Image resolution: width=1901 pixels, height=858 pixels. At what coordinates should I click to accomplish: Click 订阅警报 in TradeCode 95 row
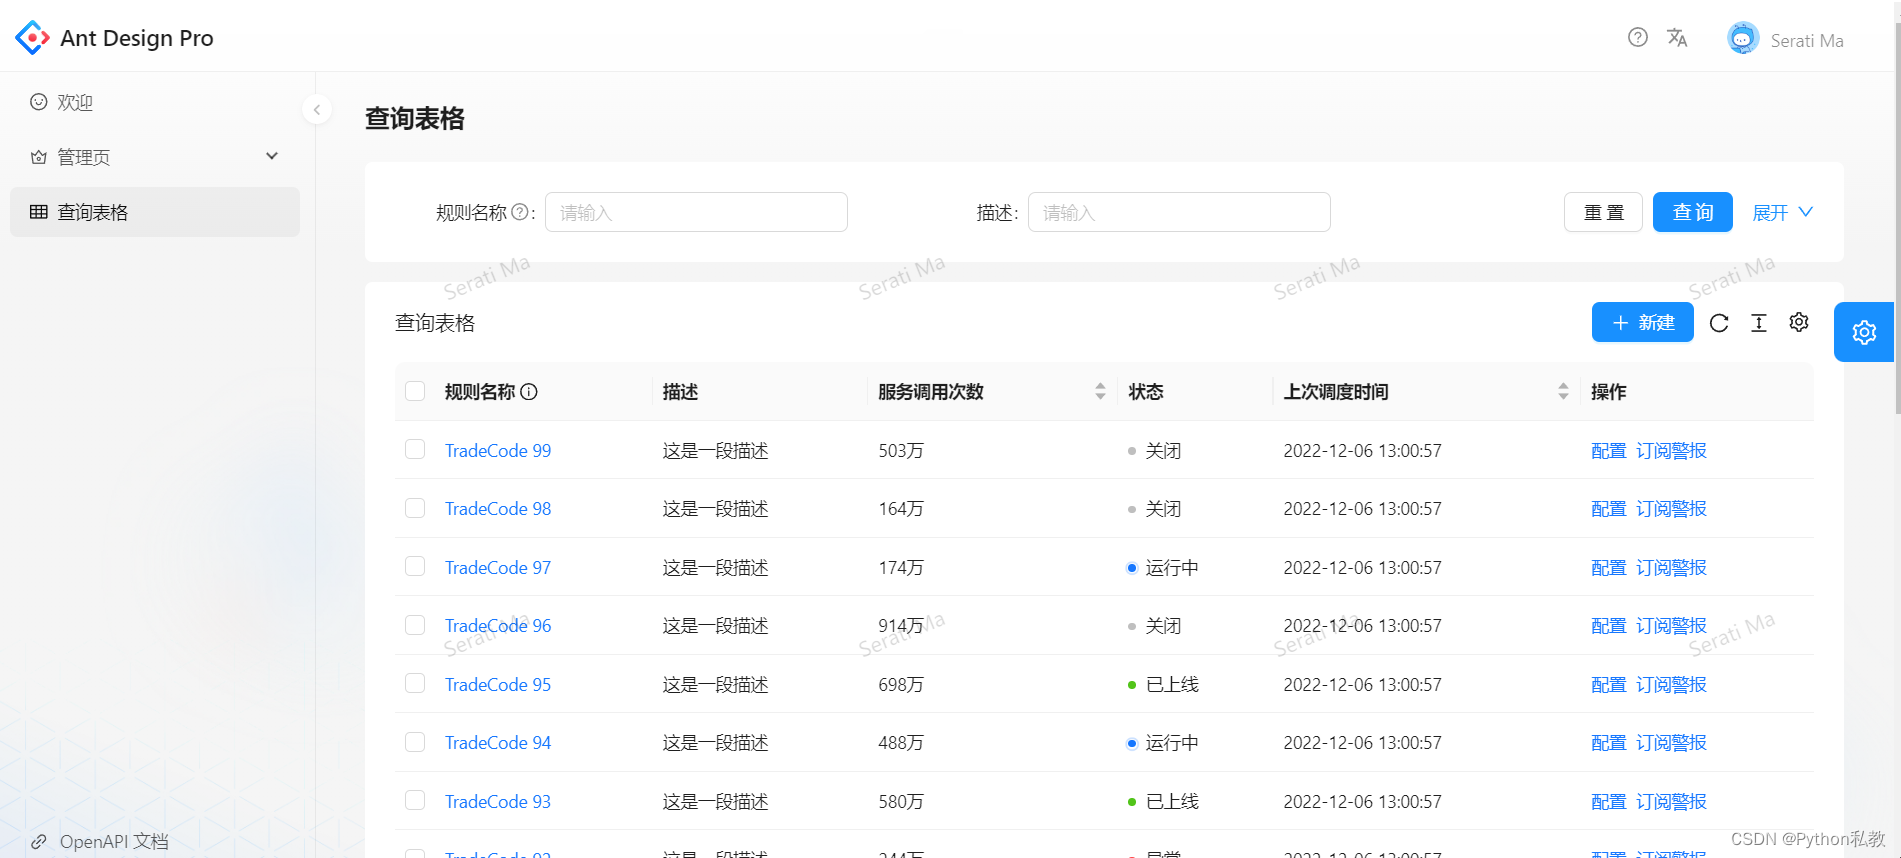(1671, 685)
